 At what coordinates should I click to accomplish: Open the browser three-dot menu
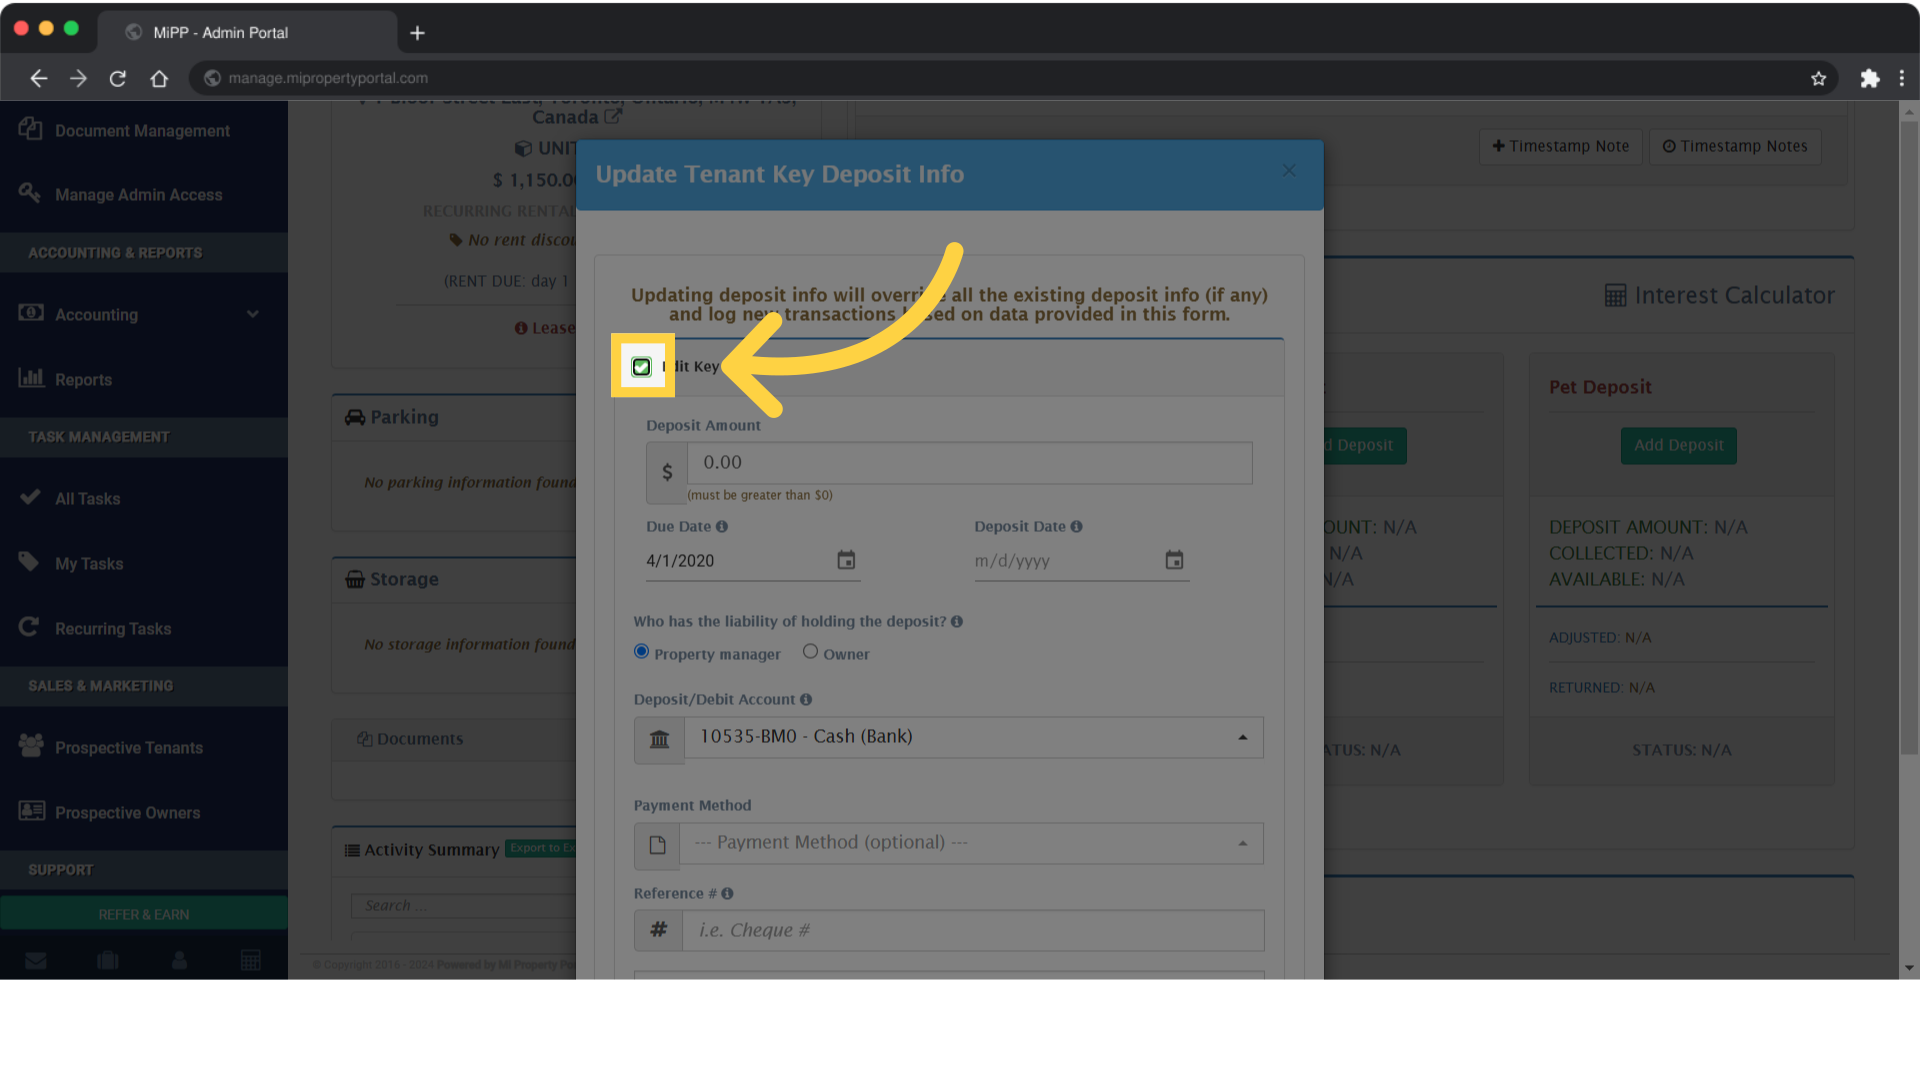tap(1901, 78)
